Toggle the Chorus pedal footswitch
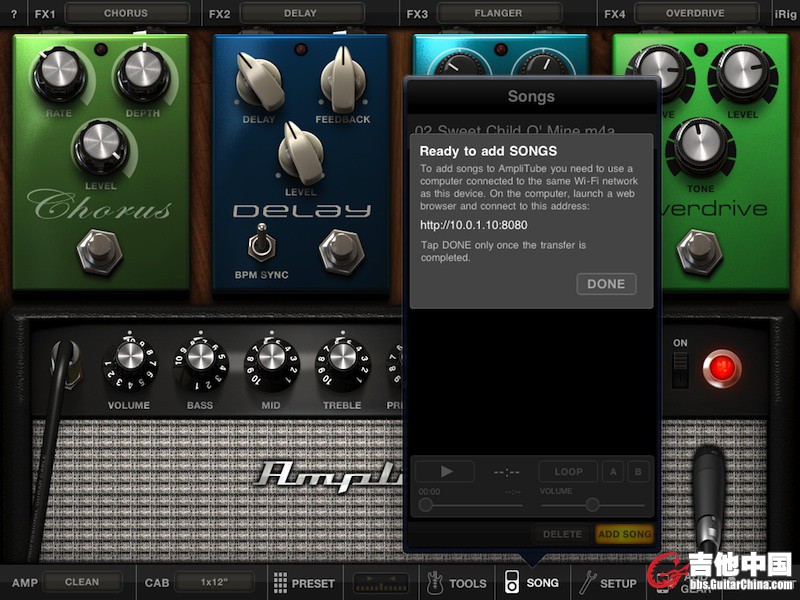Image resolution: width=800 pixels, height=600 pixels. point(99,252)
